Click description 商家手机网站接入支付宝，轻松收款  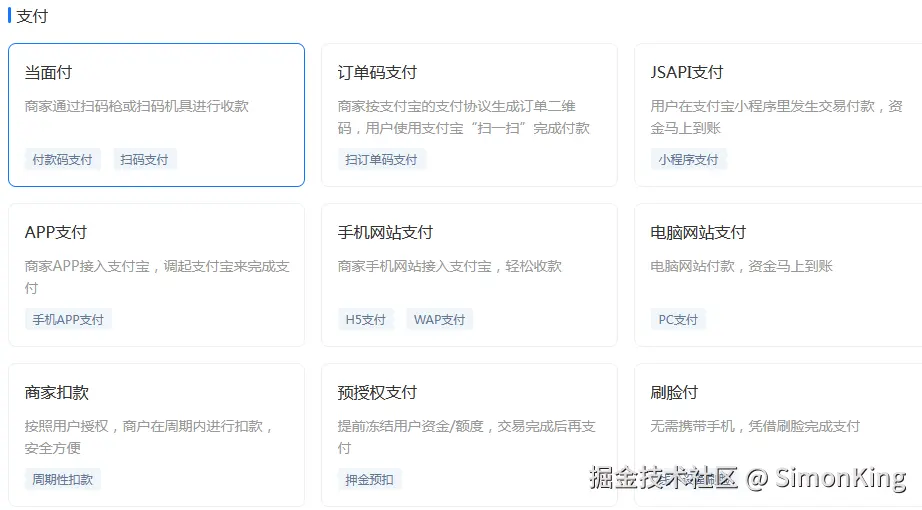[450, 266]
